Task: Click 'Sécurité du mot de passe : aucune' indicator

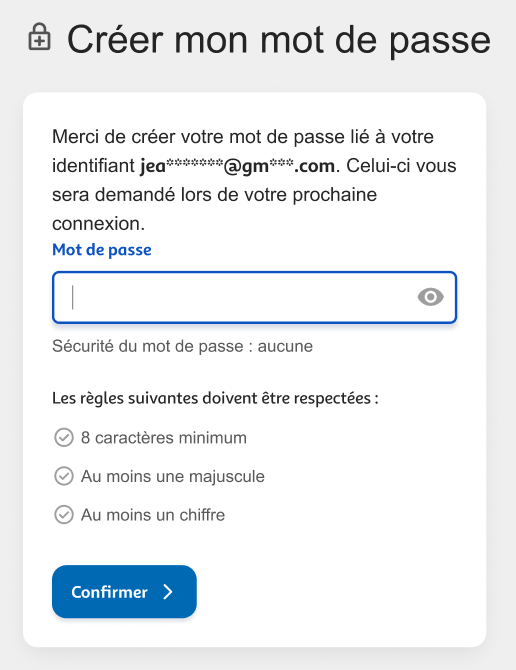Action: pos(182,346)
